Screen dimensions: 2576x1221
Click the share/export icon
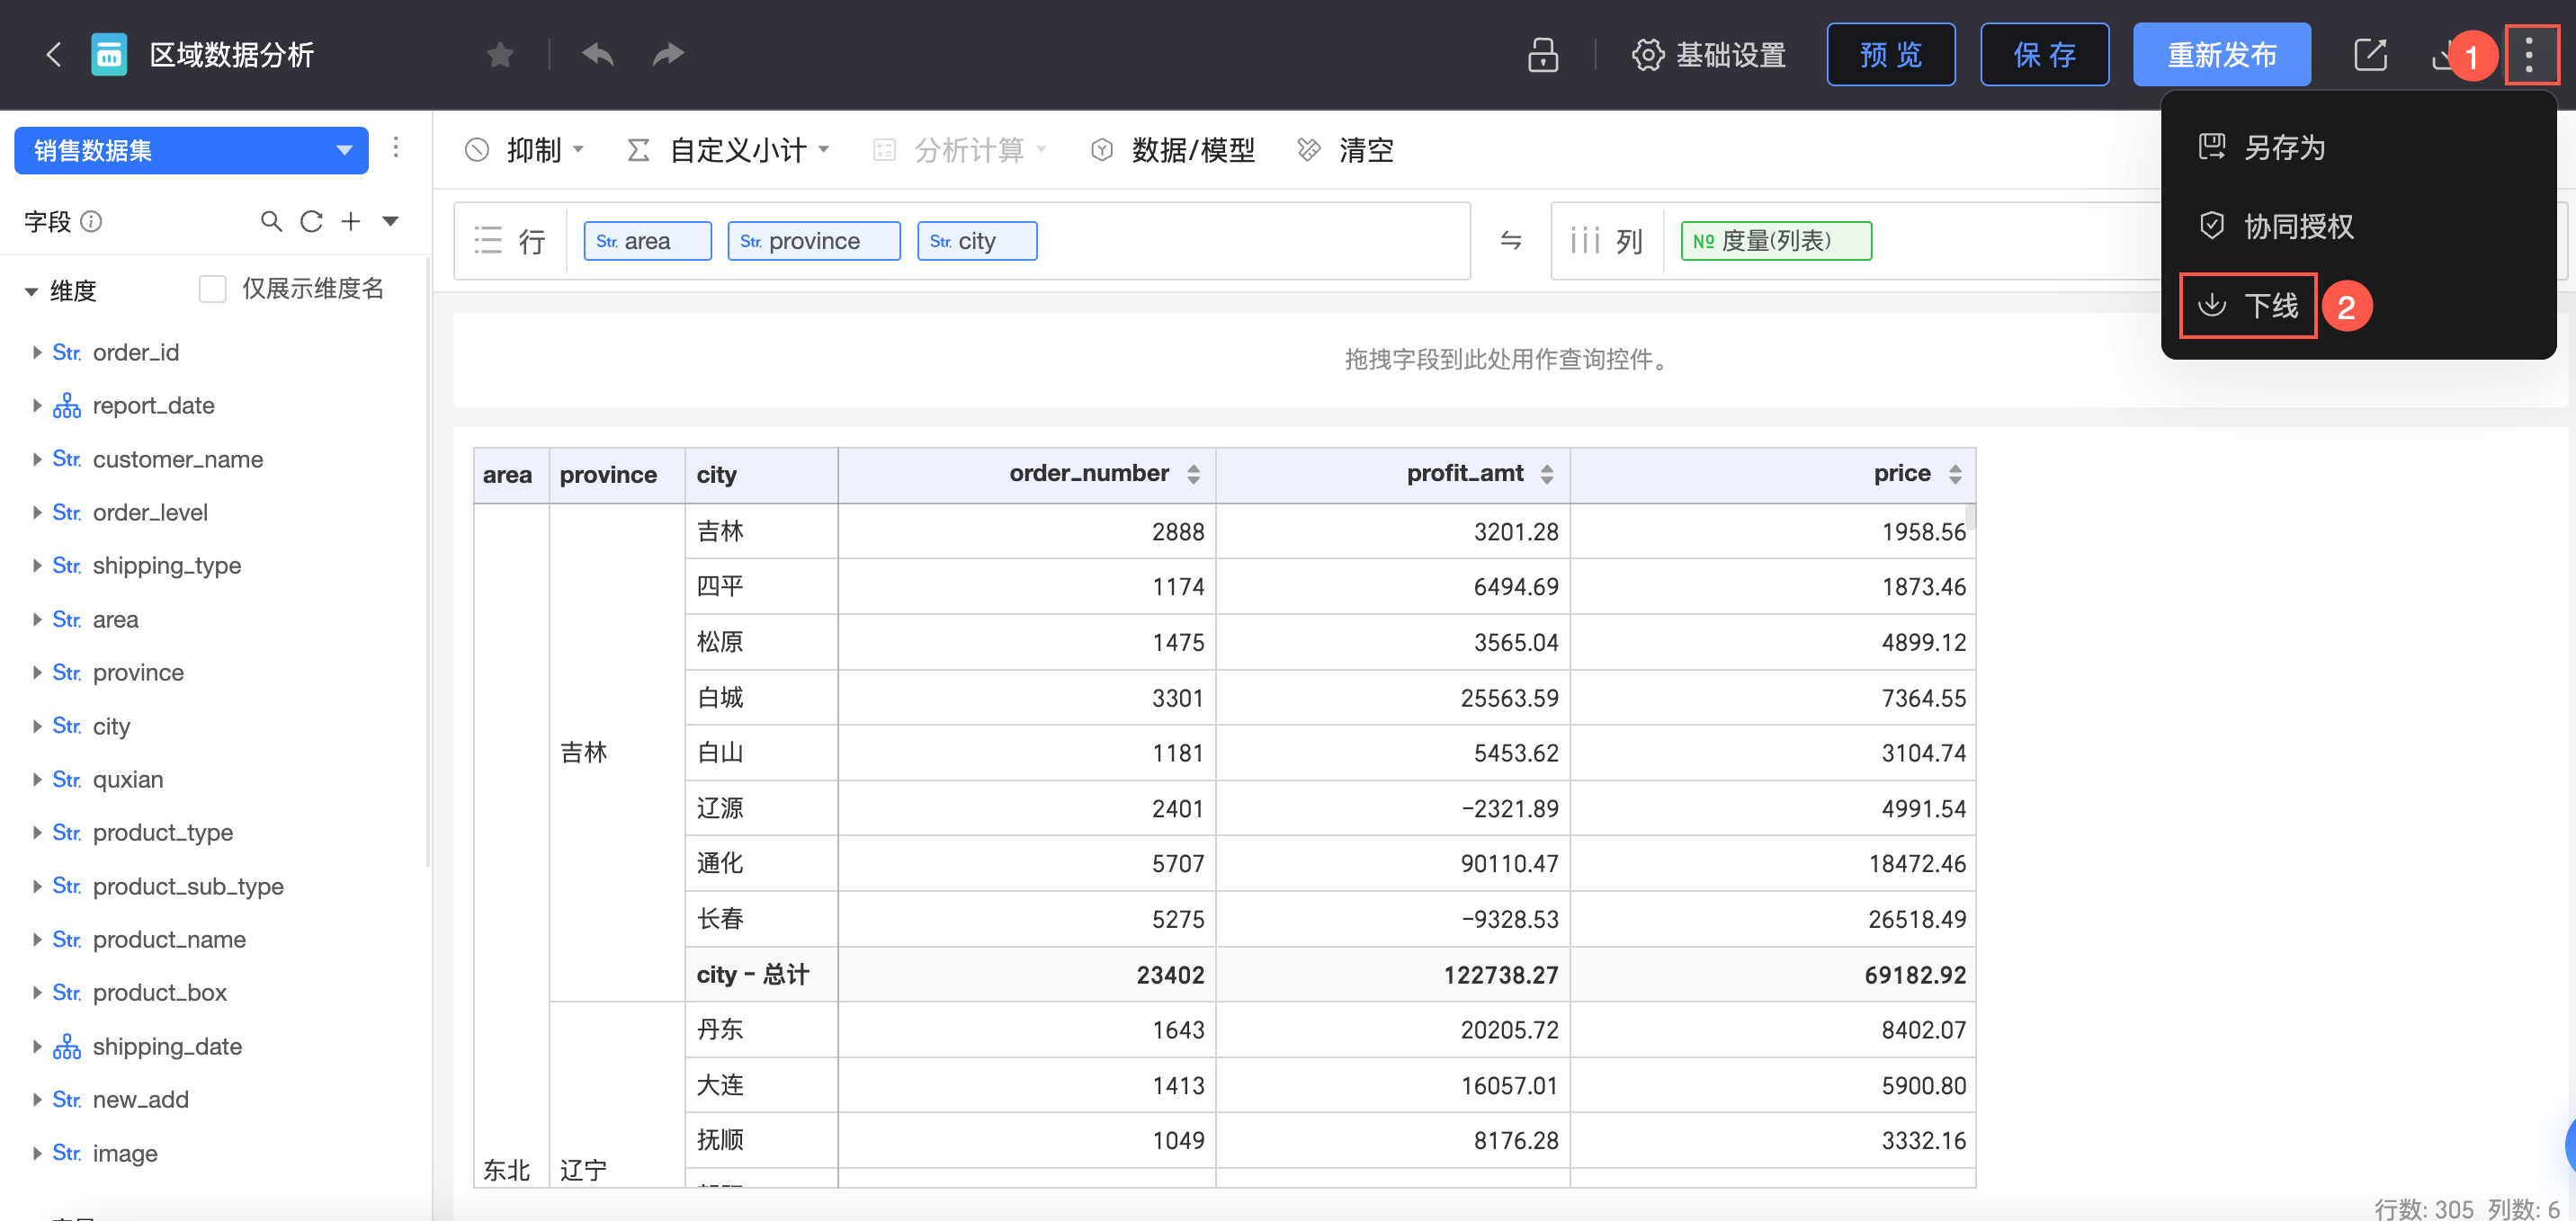pos(2369,55)
